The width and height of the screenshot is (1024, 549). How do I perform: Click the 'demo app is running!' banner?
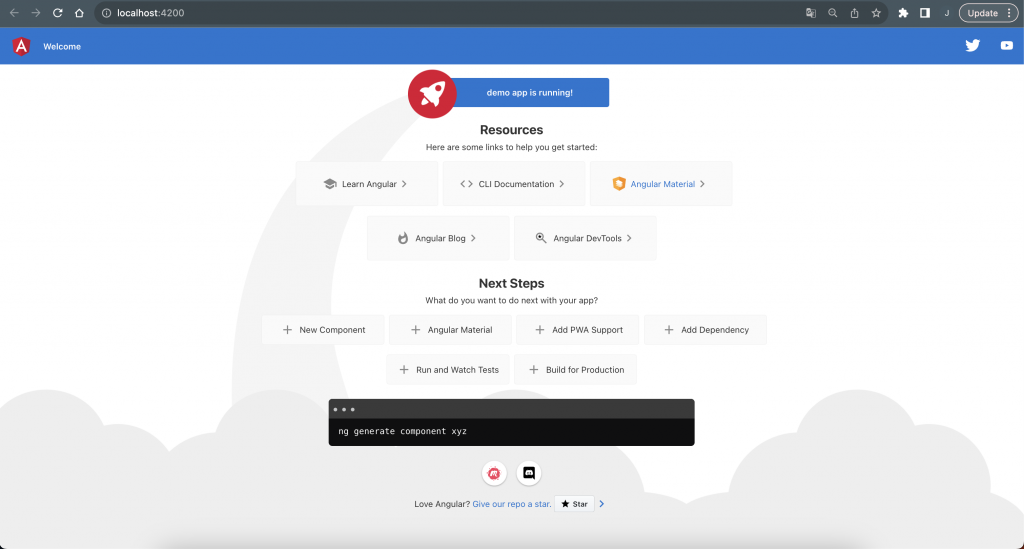[x=529, y=93]
